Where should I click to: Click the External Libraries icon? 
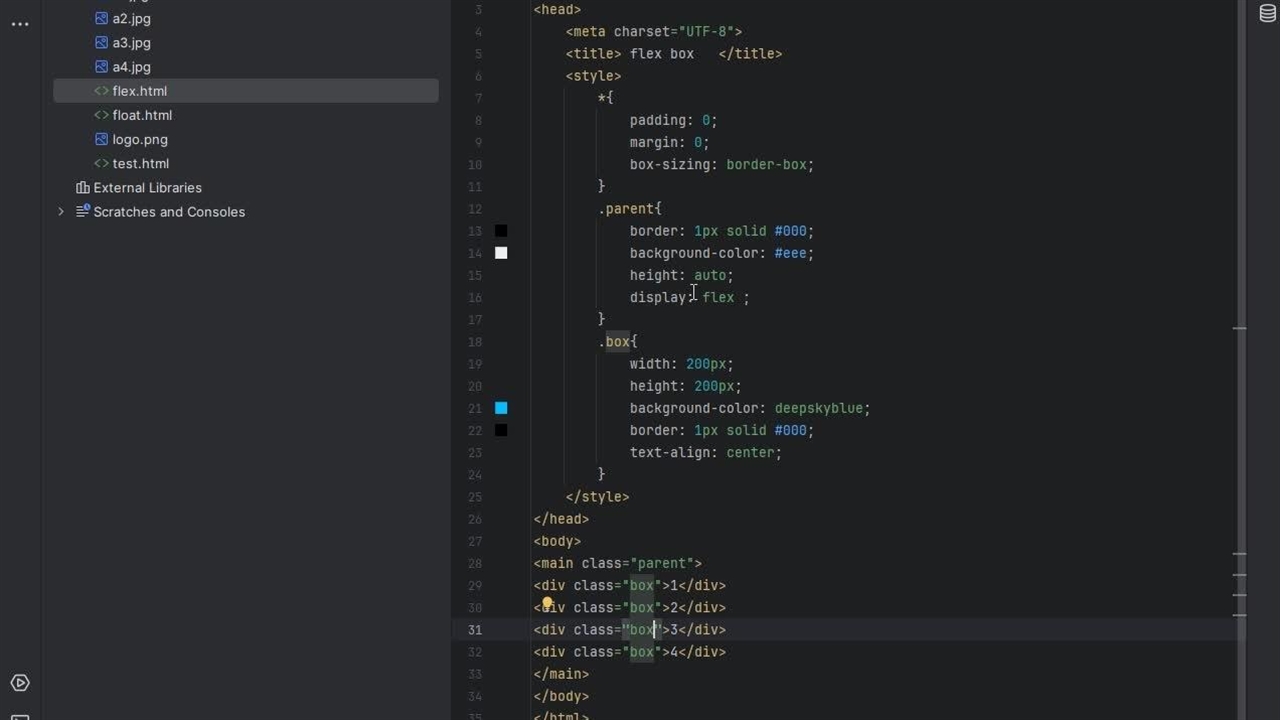click(83, 188)
